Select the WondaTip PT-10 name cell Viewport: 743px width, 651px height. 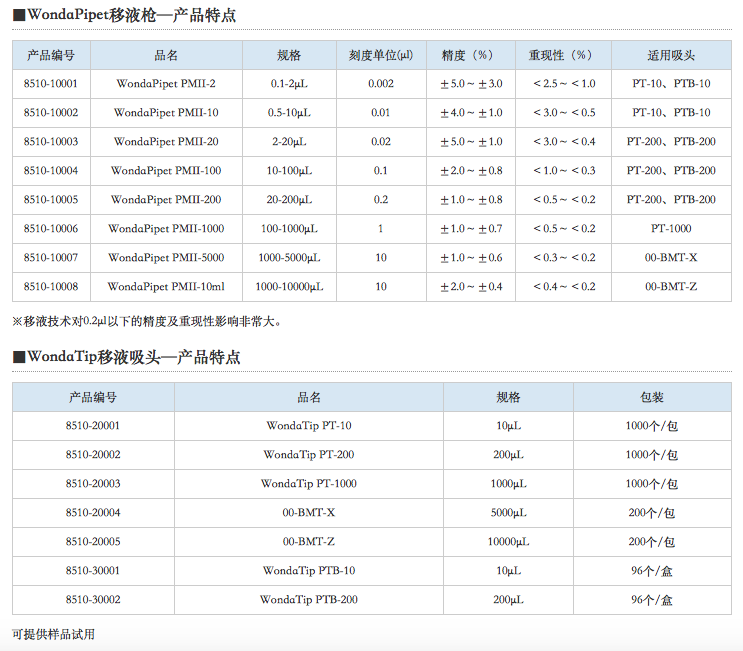tap(309, 426)
